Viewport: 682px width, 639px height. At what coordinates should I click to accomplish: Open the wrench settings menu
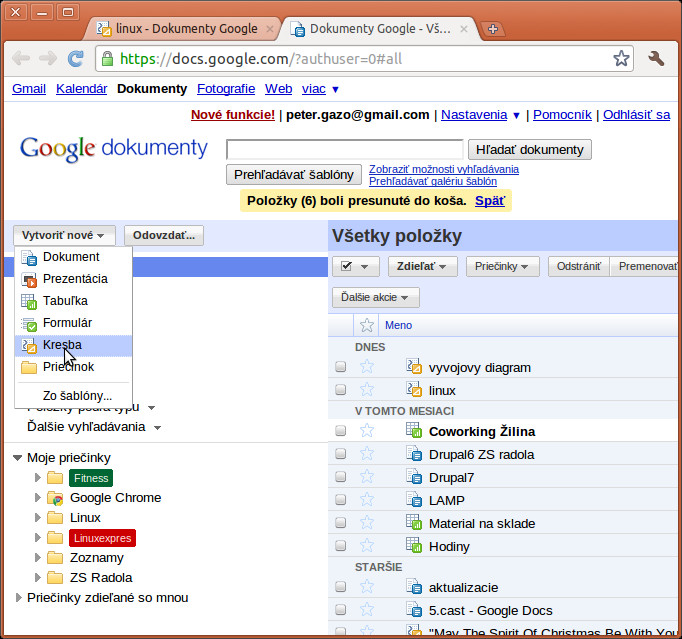coord(656,58)
